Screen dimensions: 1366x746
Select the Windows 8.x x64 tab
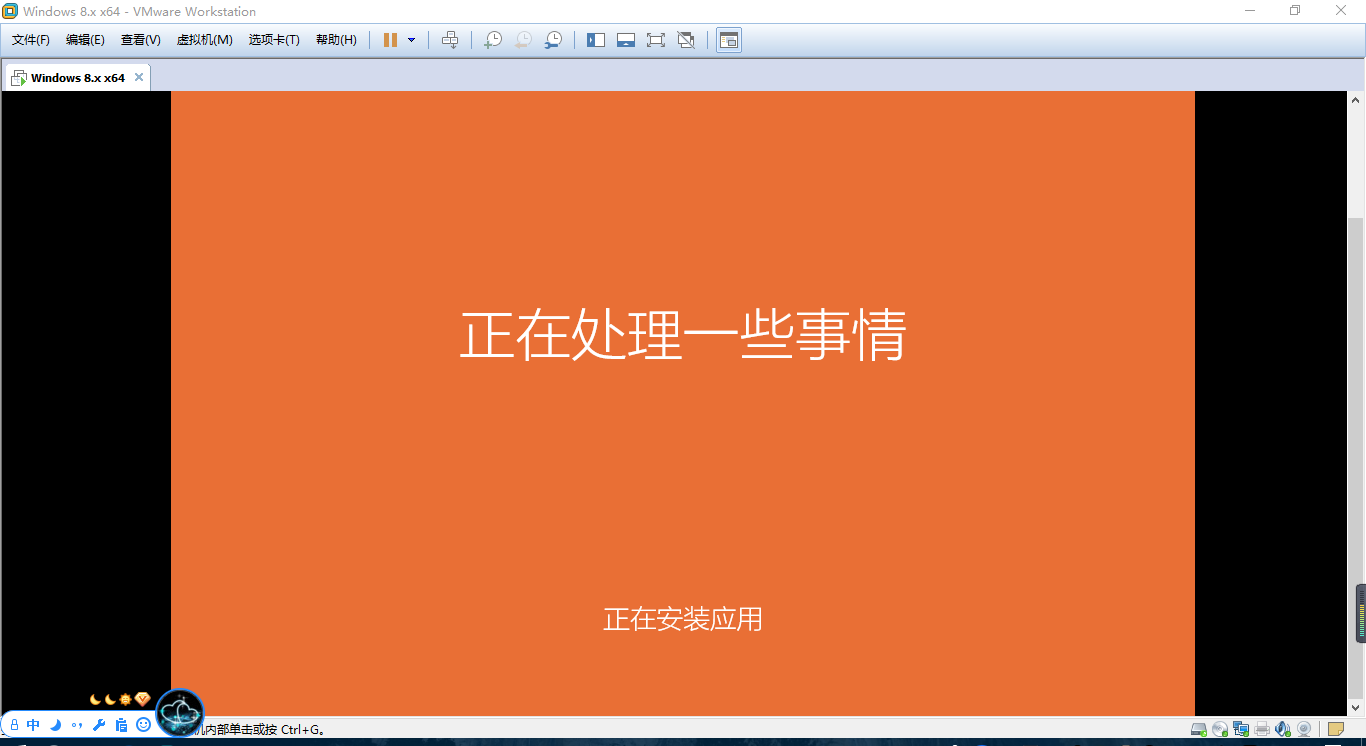pyautogui.click(x=77, y=77)
